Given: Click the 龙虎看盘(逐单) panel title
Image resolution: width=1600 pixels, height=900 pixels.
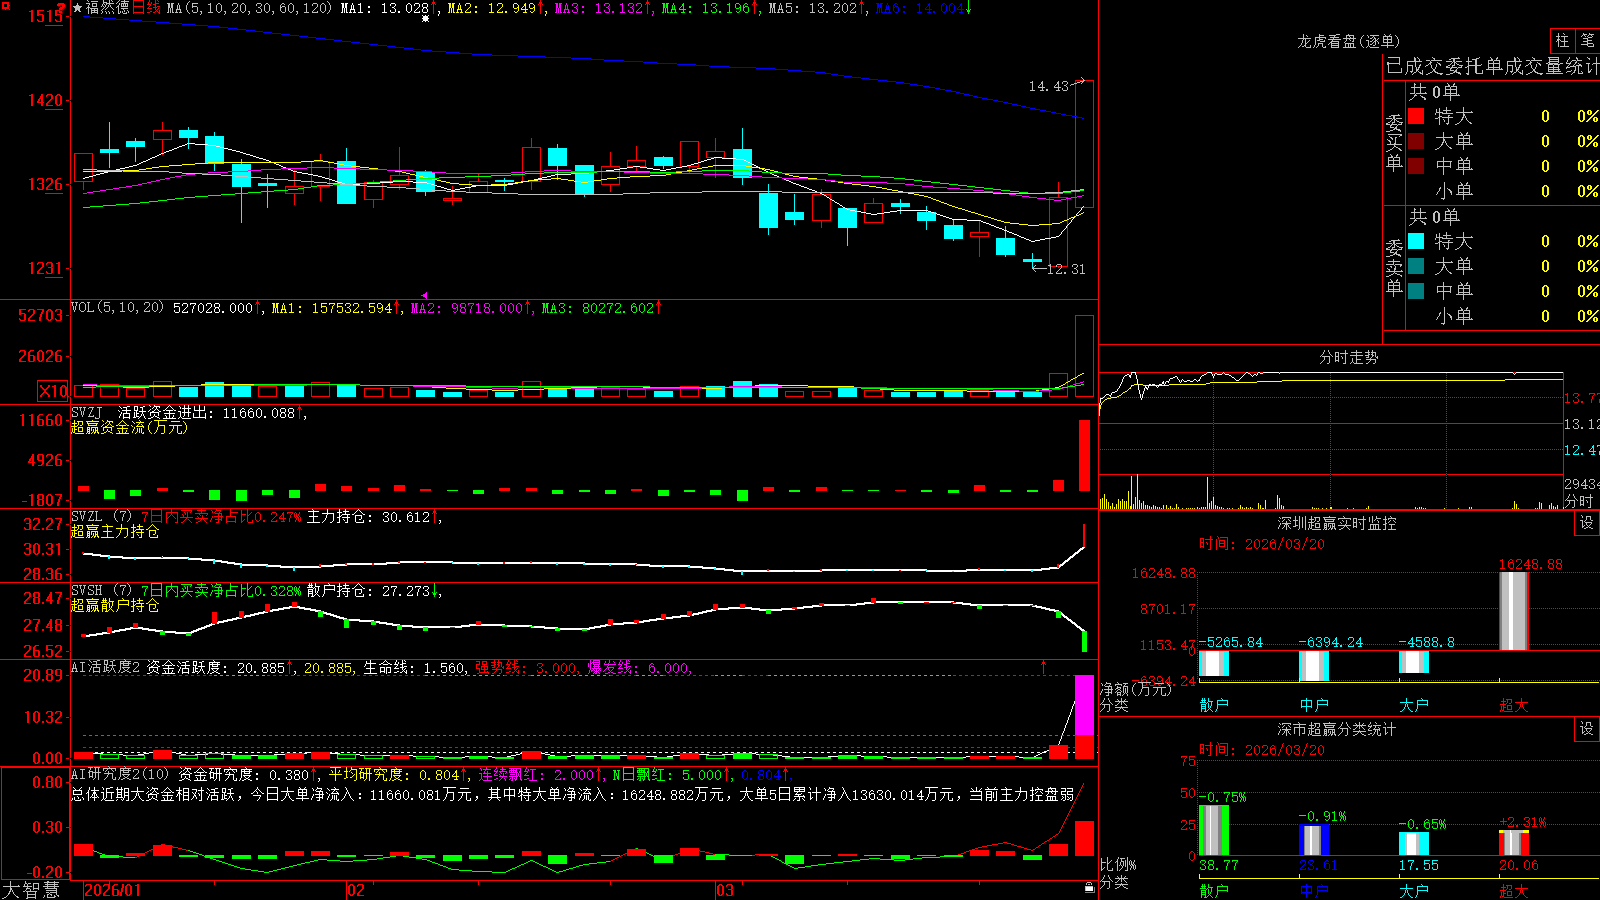Looking at the screenshot, I should coord(1349,41).
